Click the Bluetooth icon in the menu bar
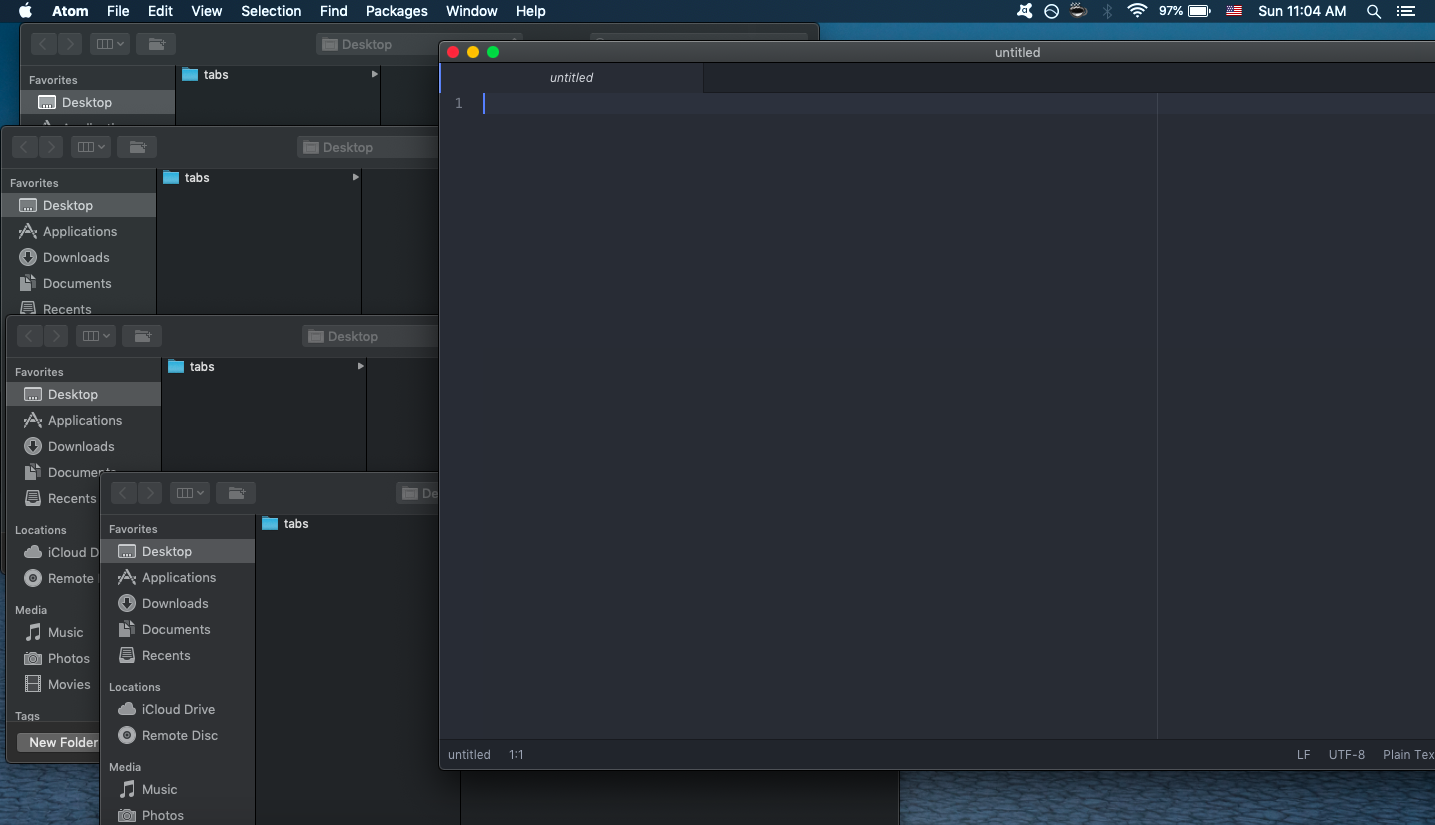The width and height of the screenshot is (1435, 825). (x=1108, y=11)
